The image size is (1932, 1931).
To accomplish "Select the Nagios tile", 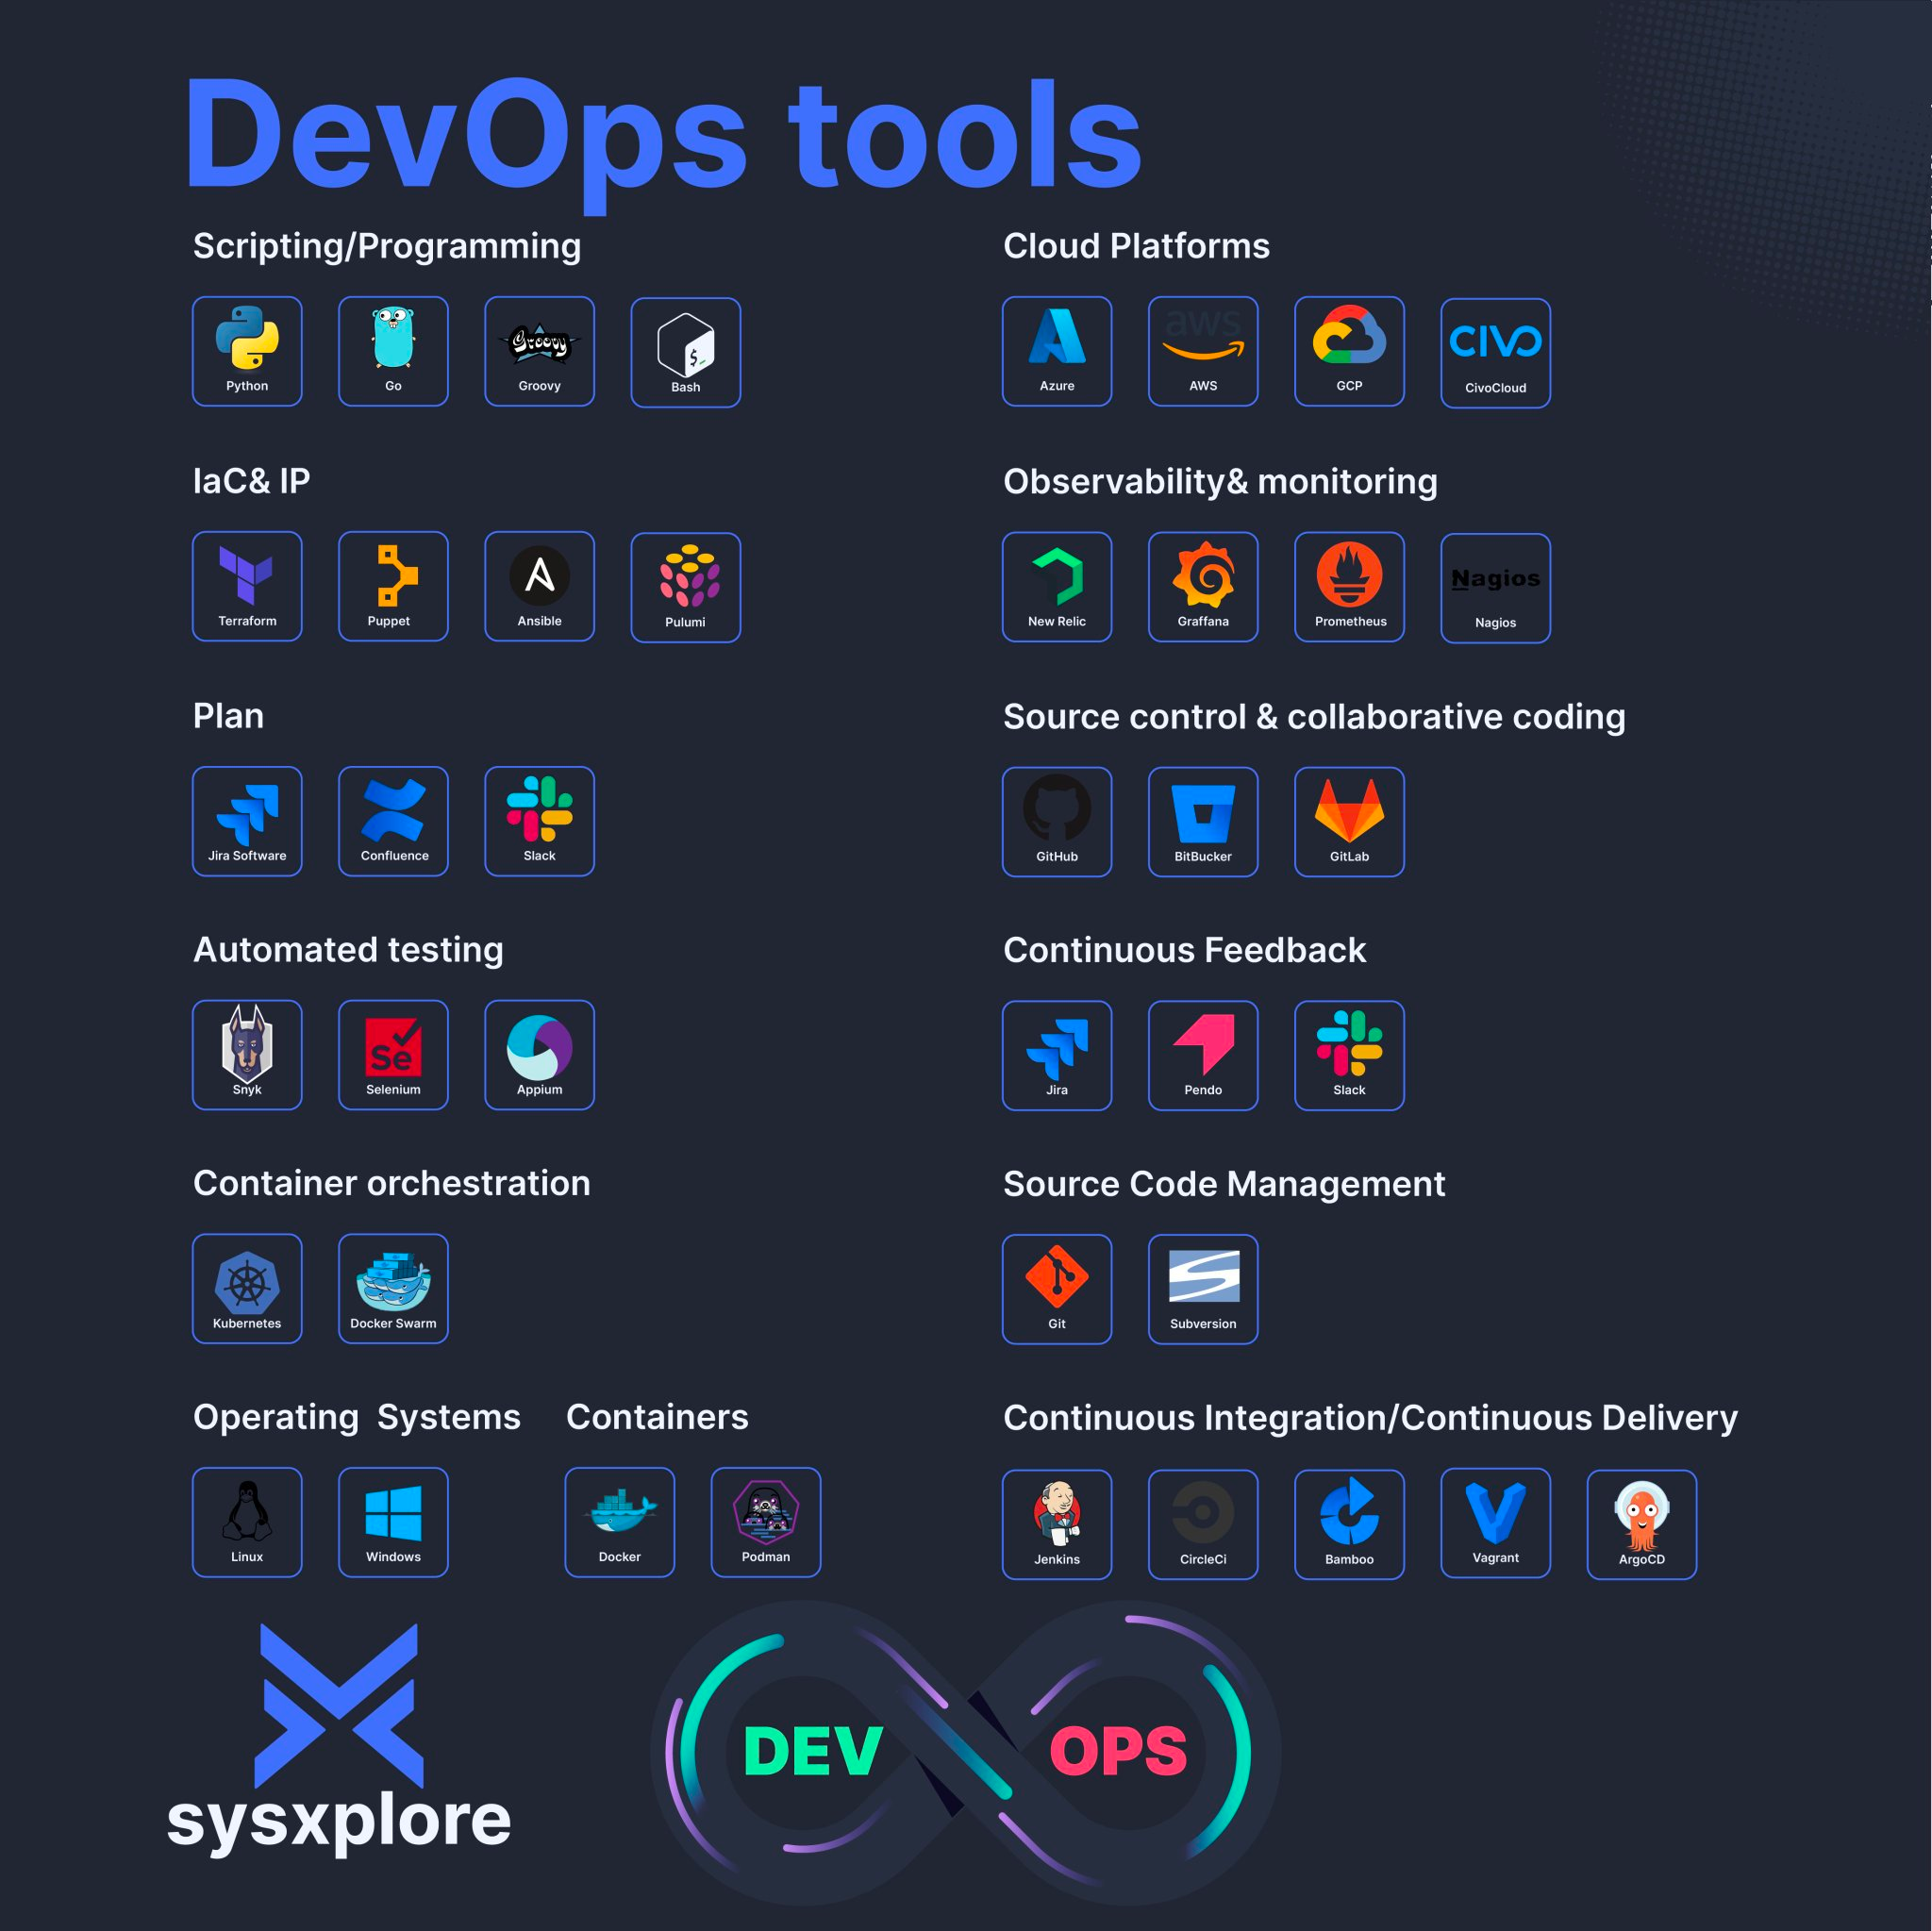I will [x=1495, y=588].
